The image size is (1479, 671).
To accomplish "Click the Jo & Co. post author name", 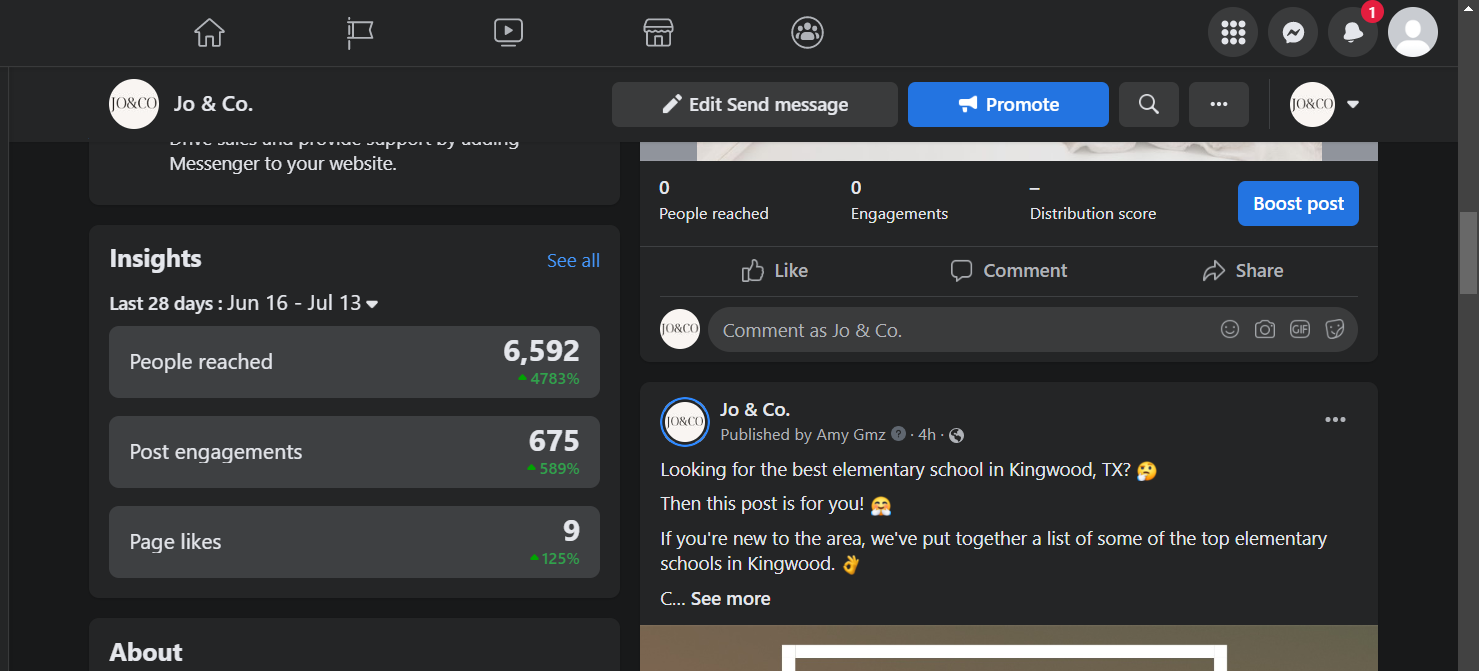I will 755,409.
